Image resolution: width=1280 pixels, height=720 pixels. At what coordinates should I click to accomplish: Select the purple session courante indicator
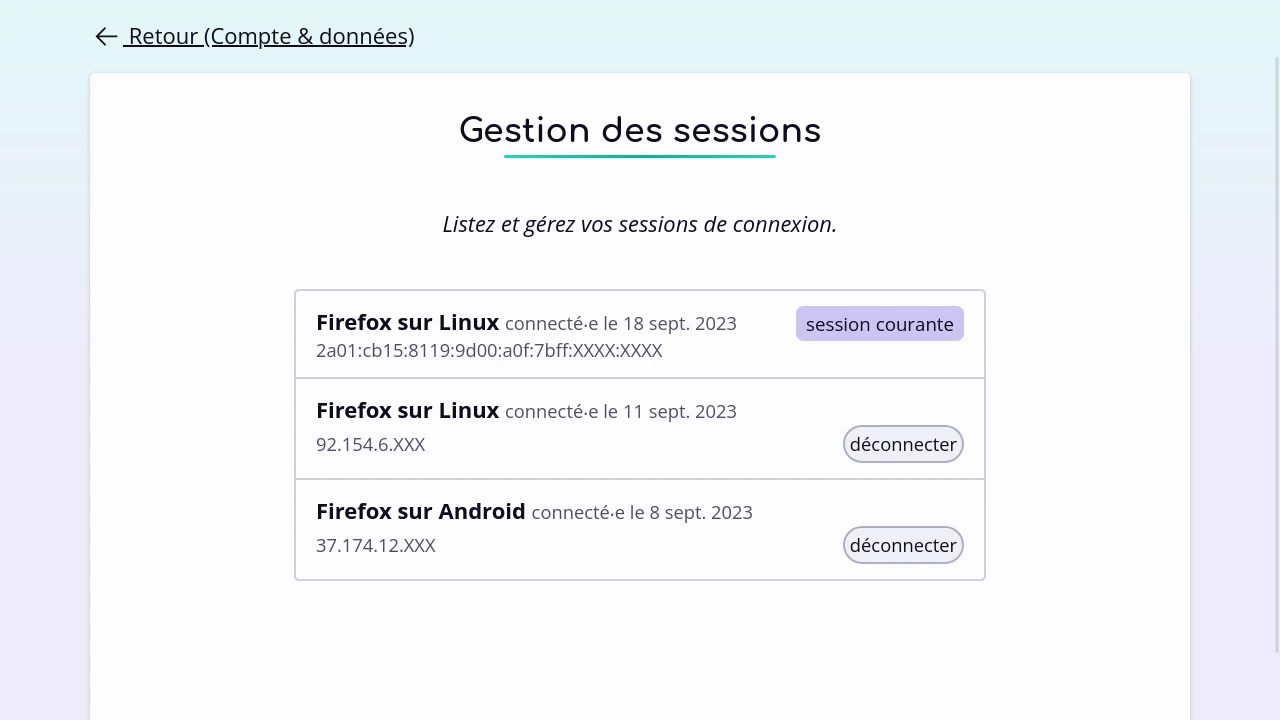(880, 324)
